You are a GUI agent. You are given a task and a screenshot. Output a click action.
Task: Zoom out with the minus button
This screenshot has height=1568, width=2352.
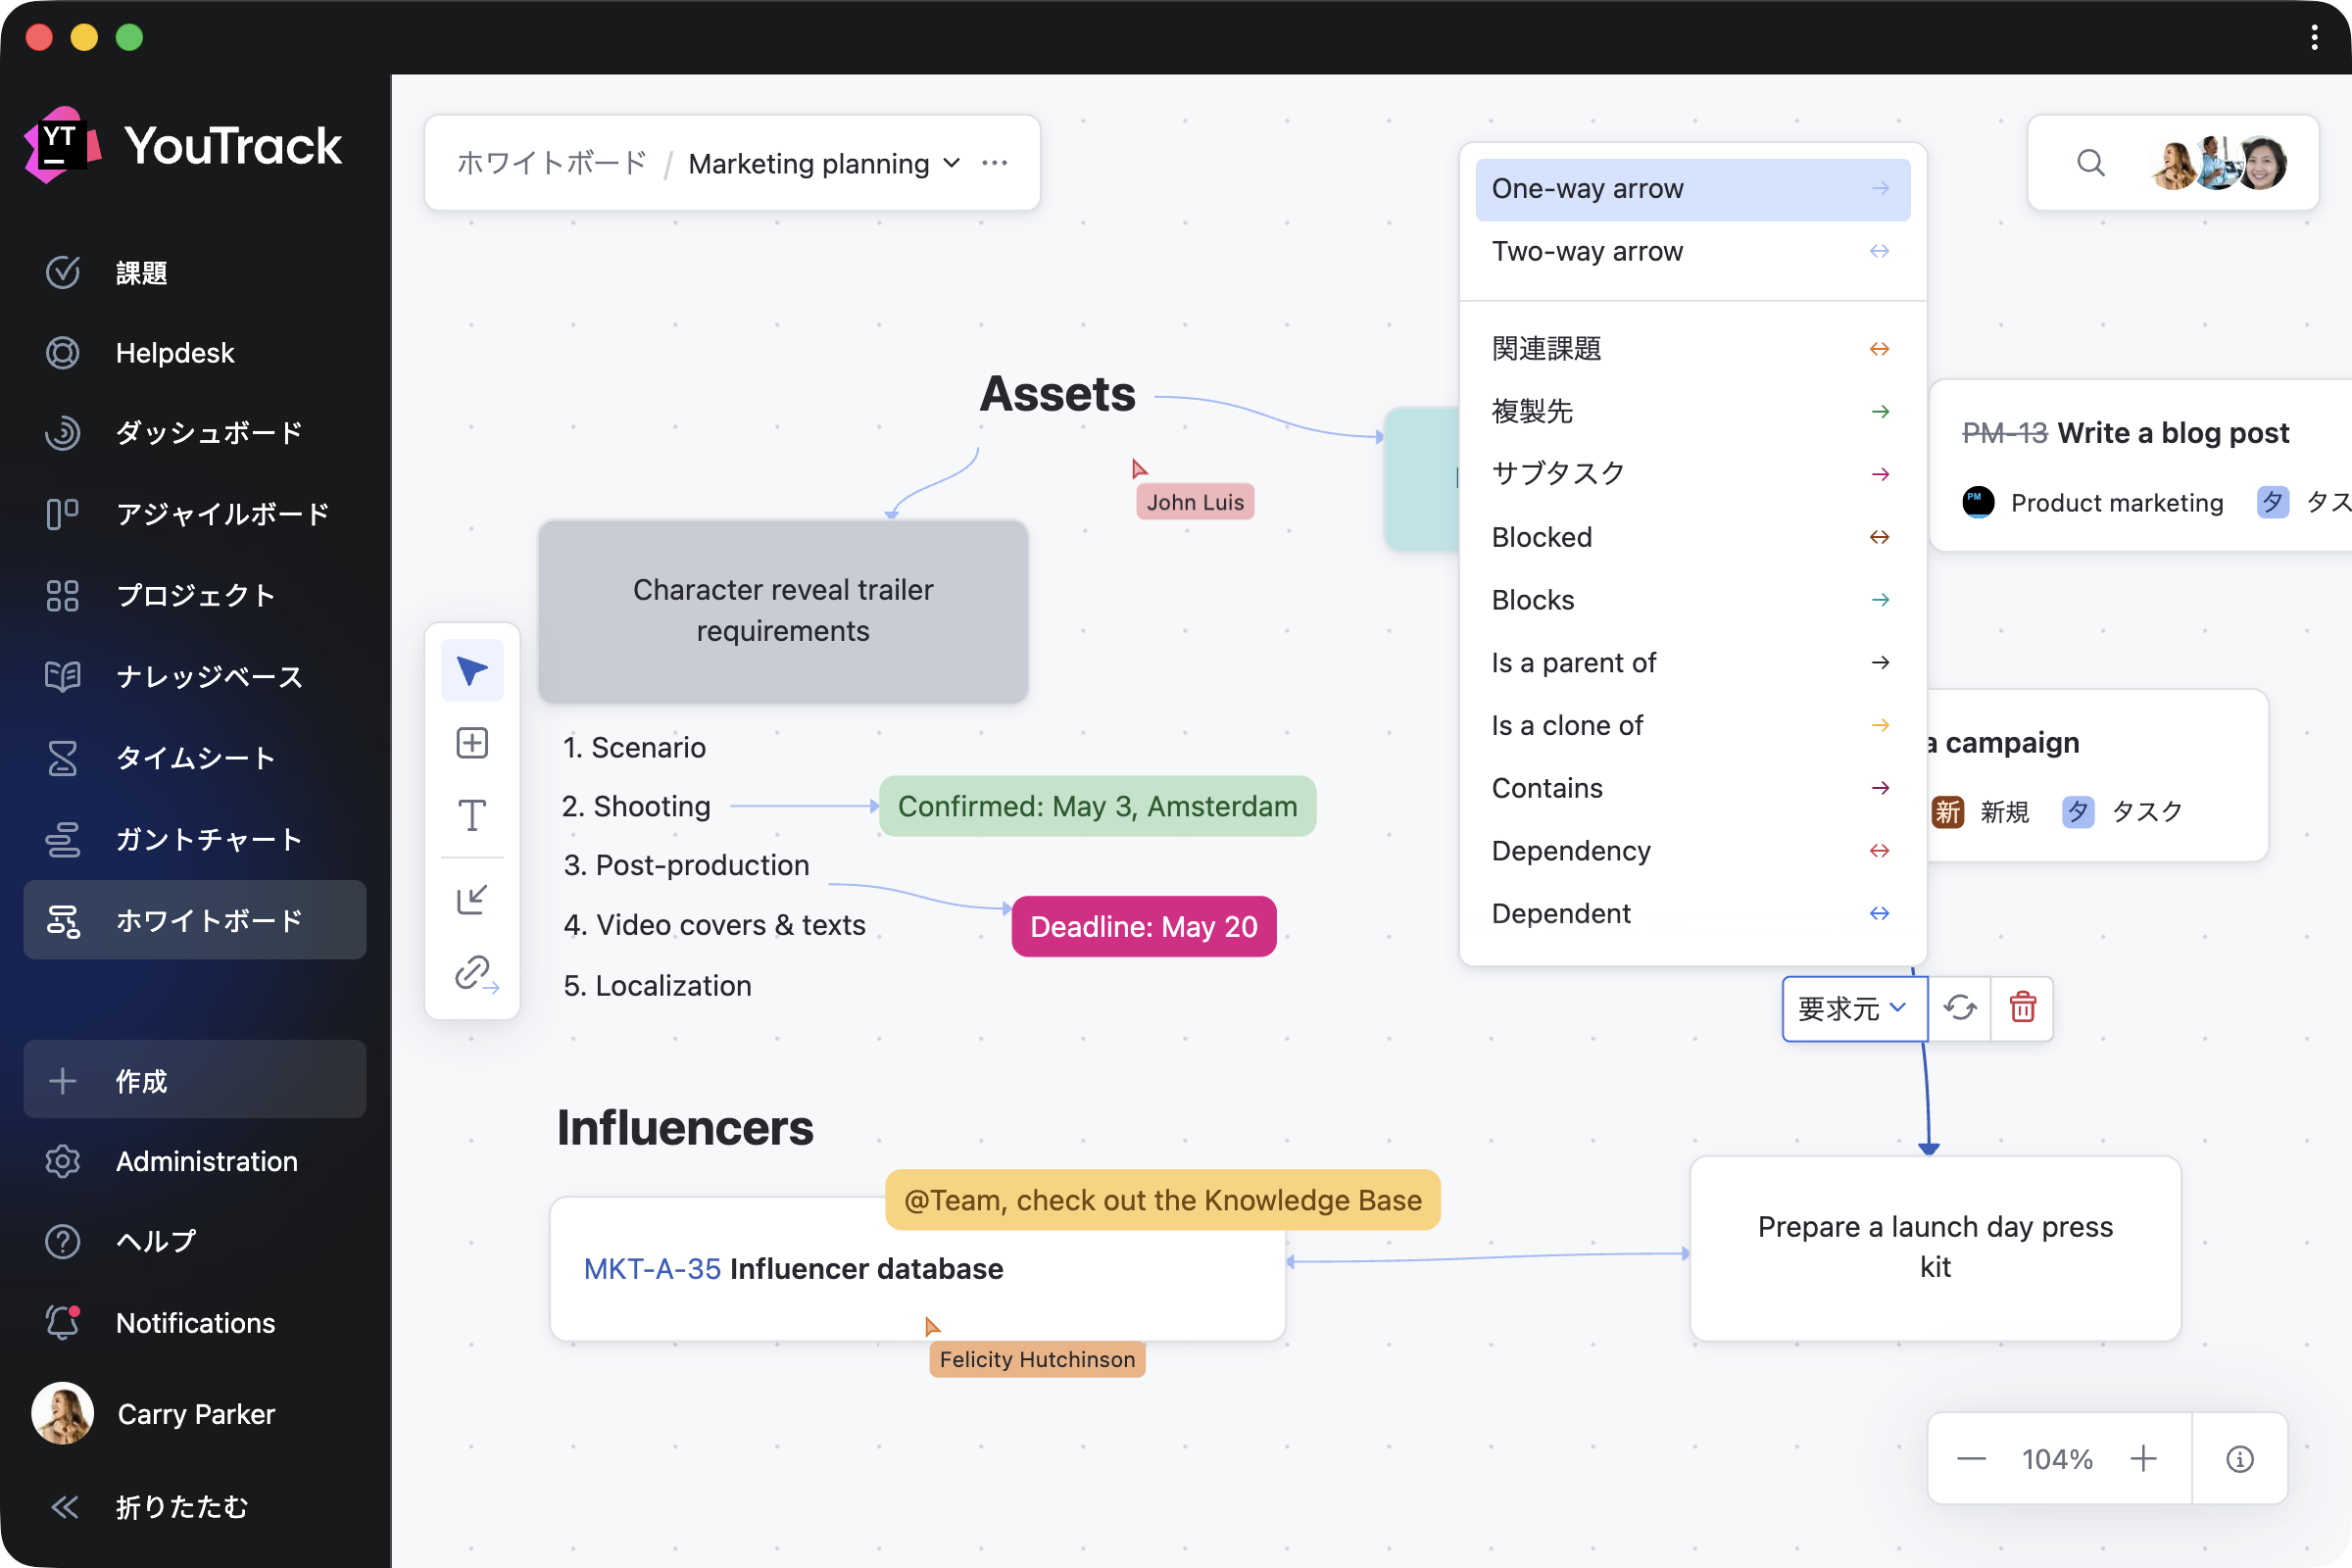(1971, 1459)
